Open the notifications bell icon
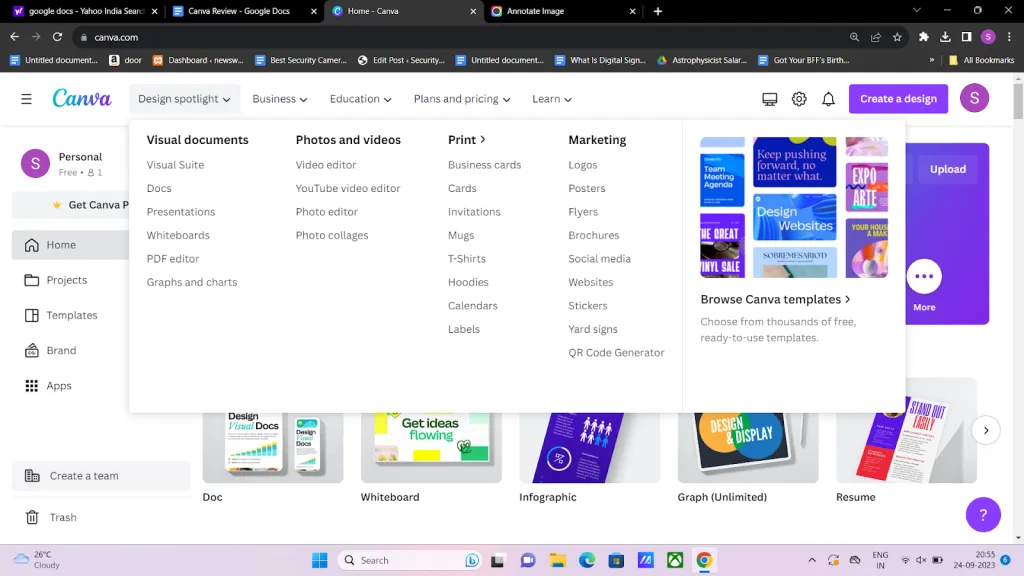 (x=828, y=99)
